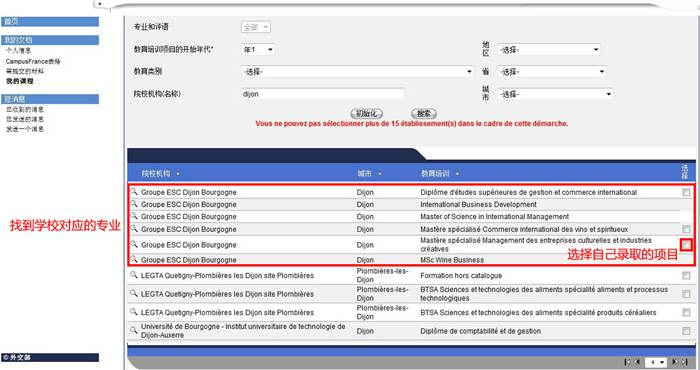700x370 pixels.
Task: Tick checkbox for BTSA spécialité produits céréaliers
Action: 686,313
